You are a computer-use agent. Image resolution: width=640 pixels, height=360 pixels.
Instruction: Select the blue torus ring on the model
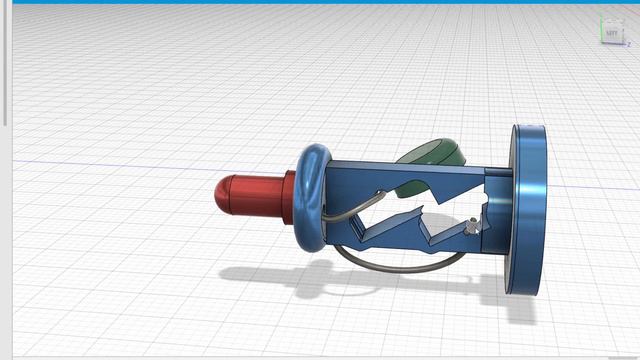tap(312, 198)
